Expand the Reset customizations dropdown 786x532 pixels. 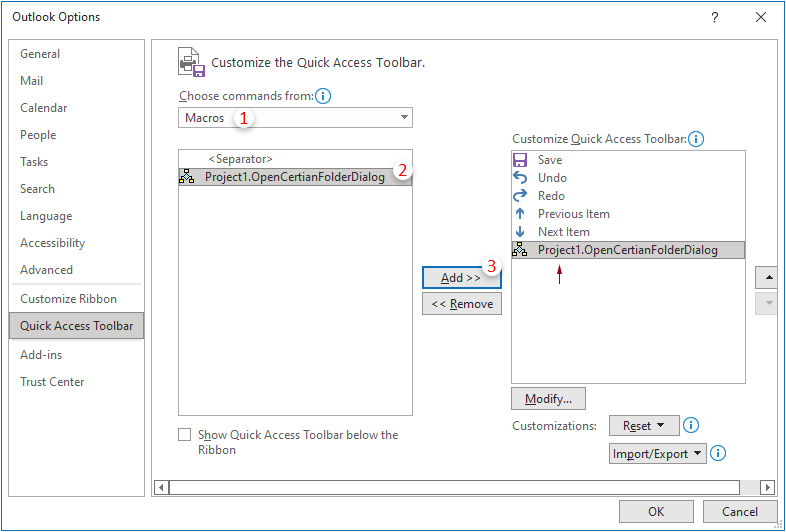point(644,426)
